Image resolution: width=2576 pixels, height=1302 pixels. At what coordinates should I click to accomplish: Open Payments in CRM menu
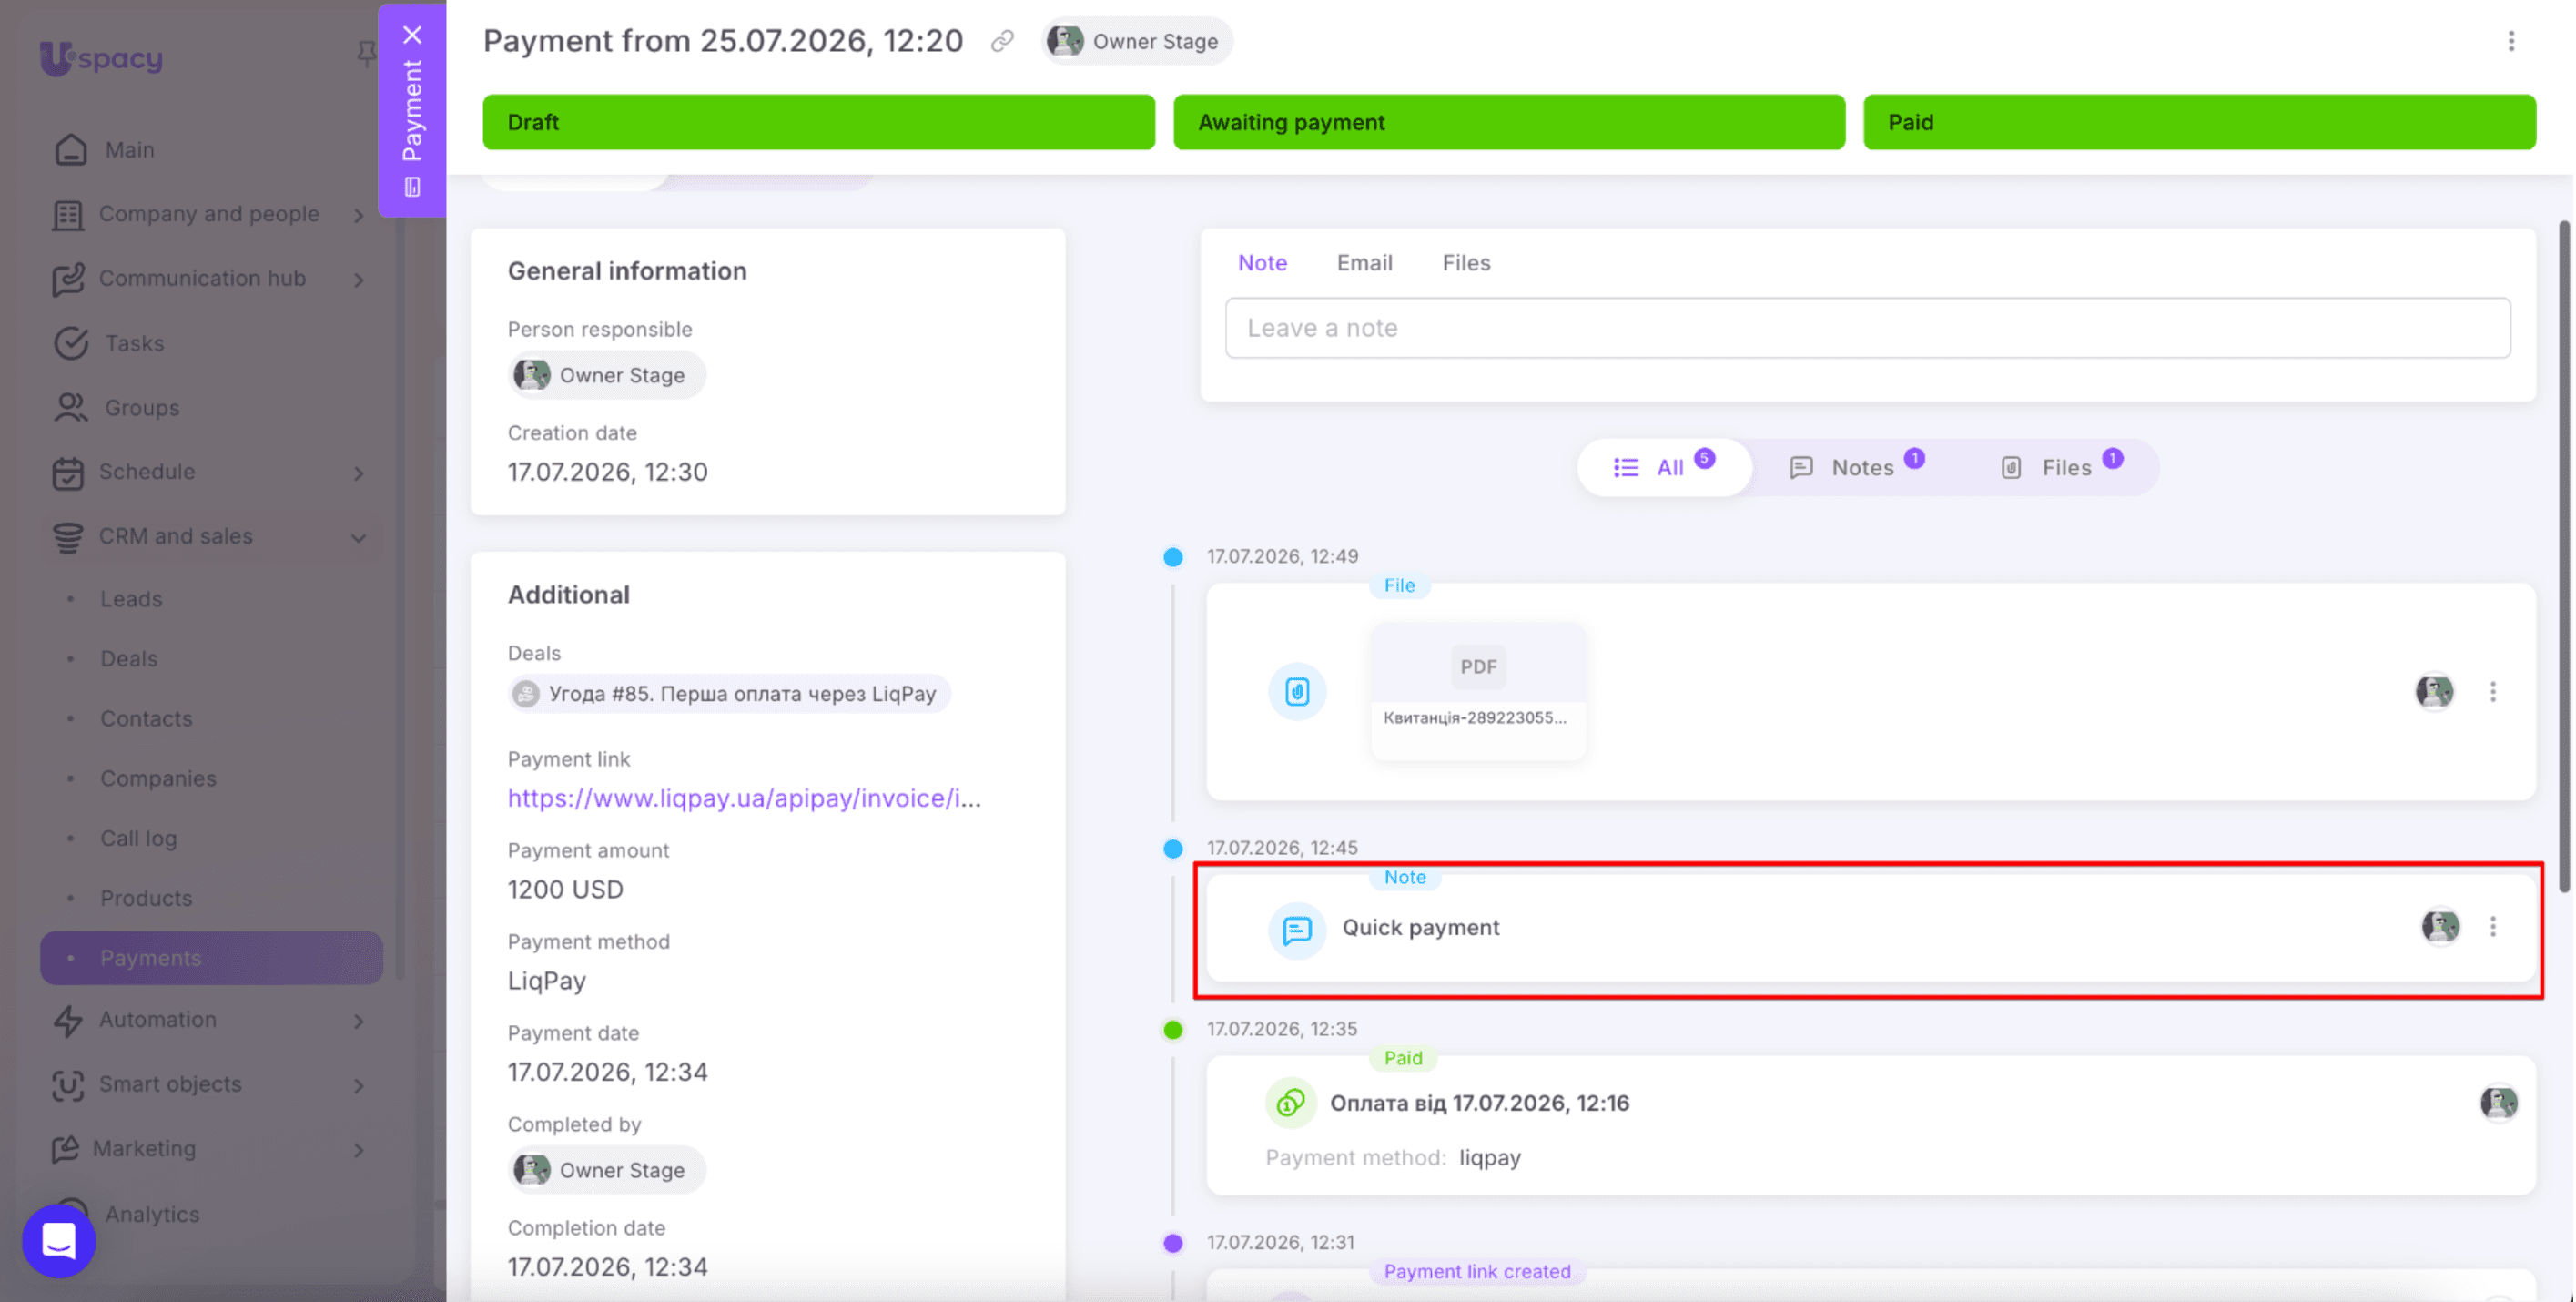211,958
